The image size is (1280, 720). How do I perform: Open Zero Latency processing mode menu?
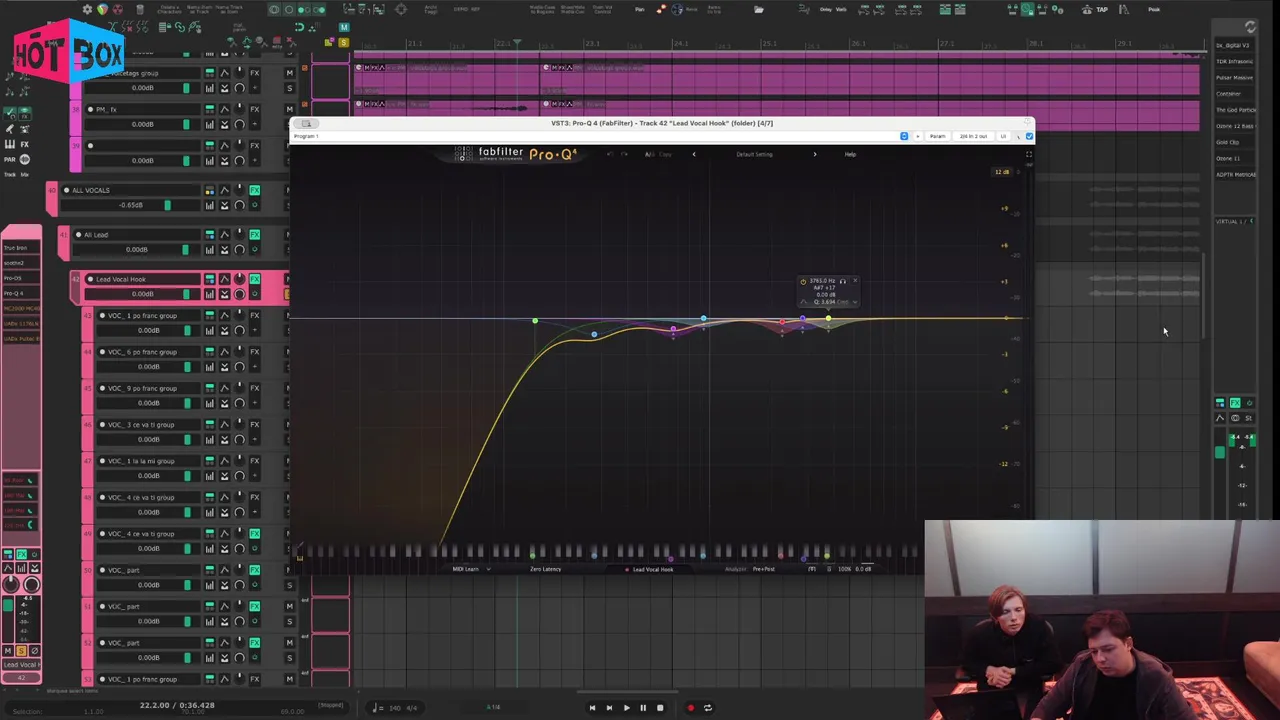click(x=545, y=569)
